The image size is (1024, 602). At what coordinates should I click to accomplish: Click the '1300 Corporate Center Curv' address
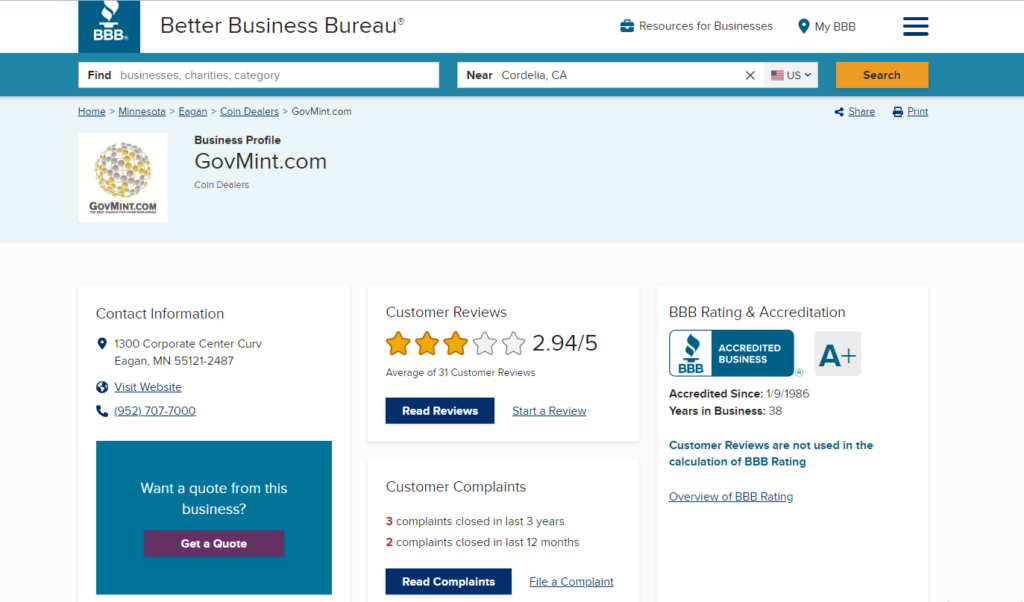click(188, 343)
